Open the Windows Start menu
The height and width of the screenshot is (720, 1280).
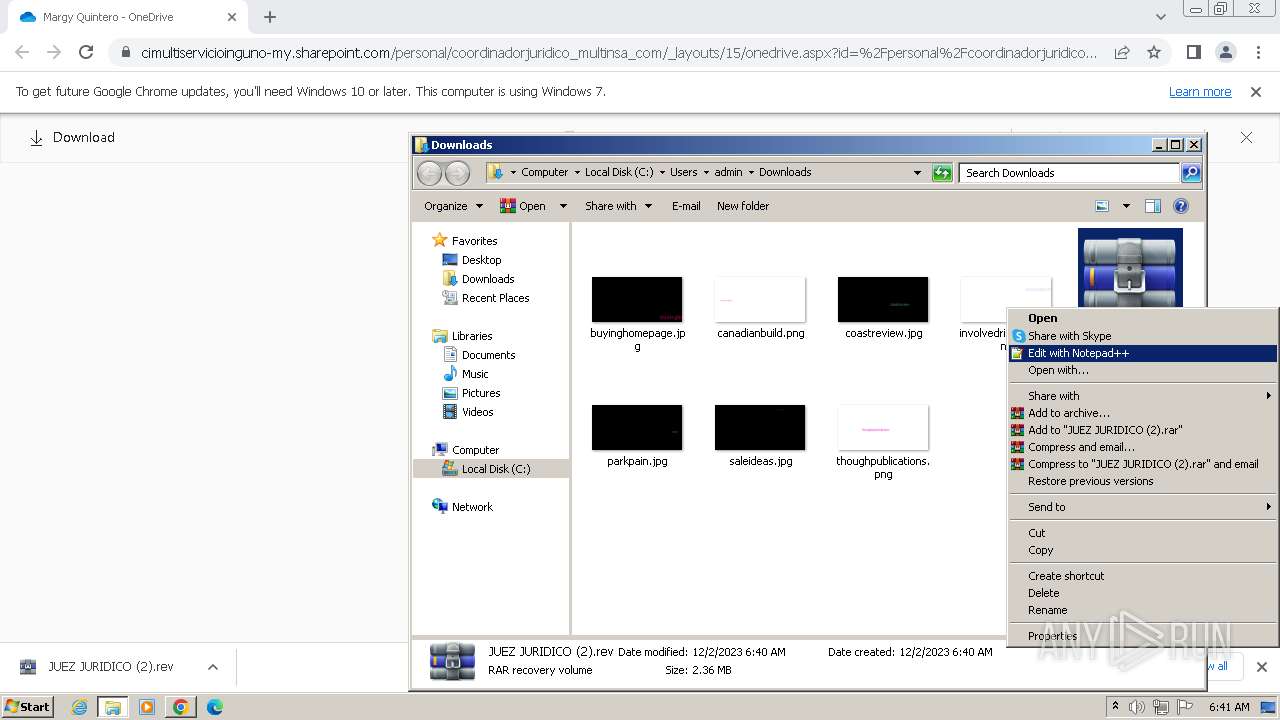coord(28,706)
